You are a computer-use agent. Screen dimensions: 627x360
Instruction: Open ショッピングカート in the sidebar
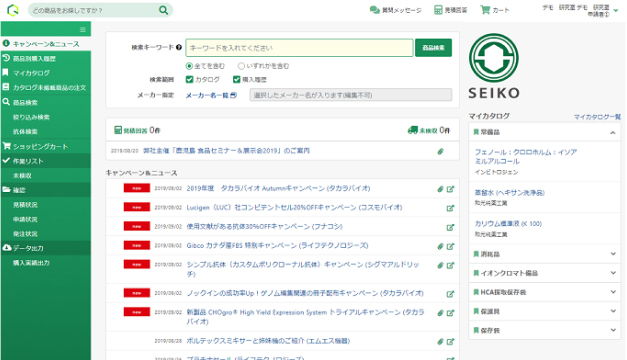[46, 146]
